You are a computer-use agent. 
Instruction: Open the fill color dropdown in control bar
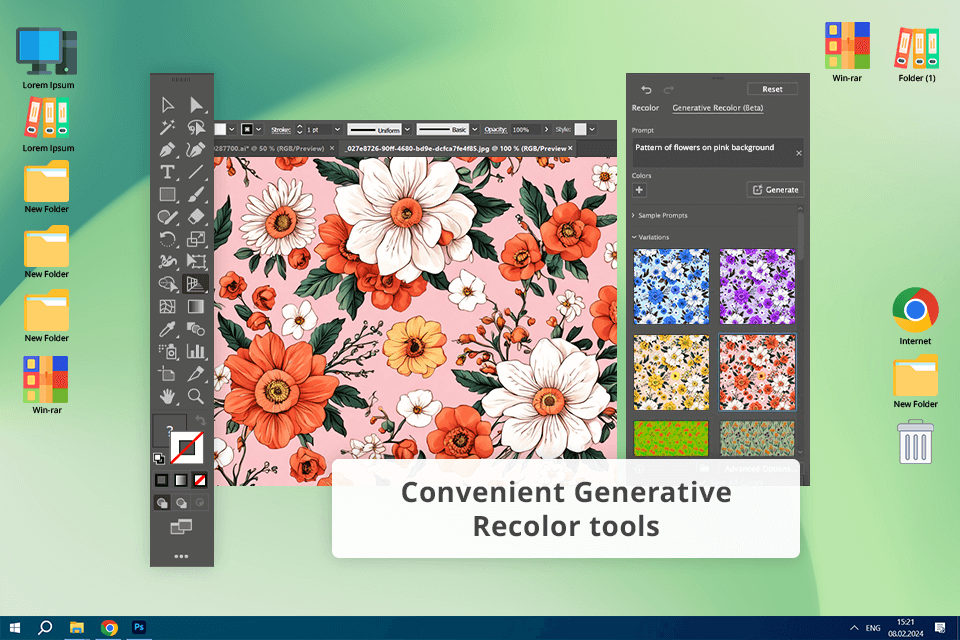pos(231,130)
